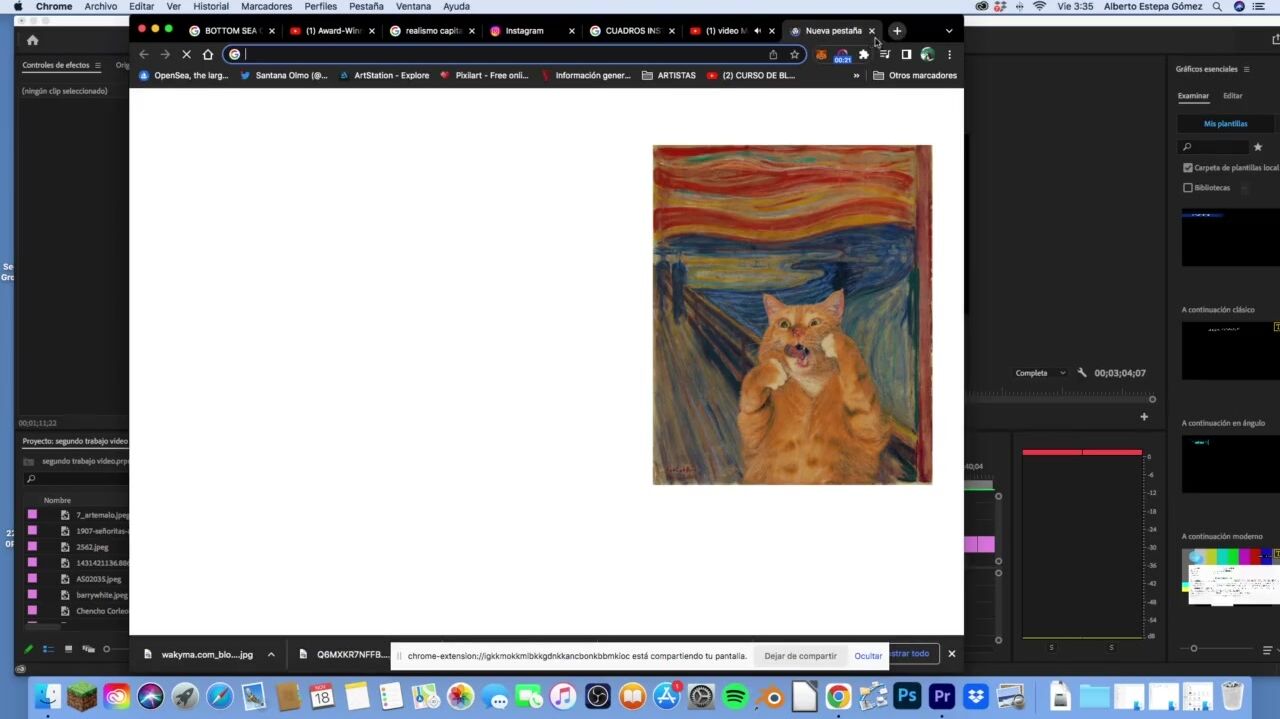The width and height of the screenshot is (1280, 719).
Task: Bookmark this page with the star icon
Action: tap(794, 55)
